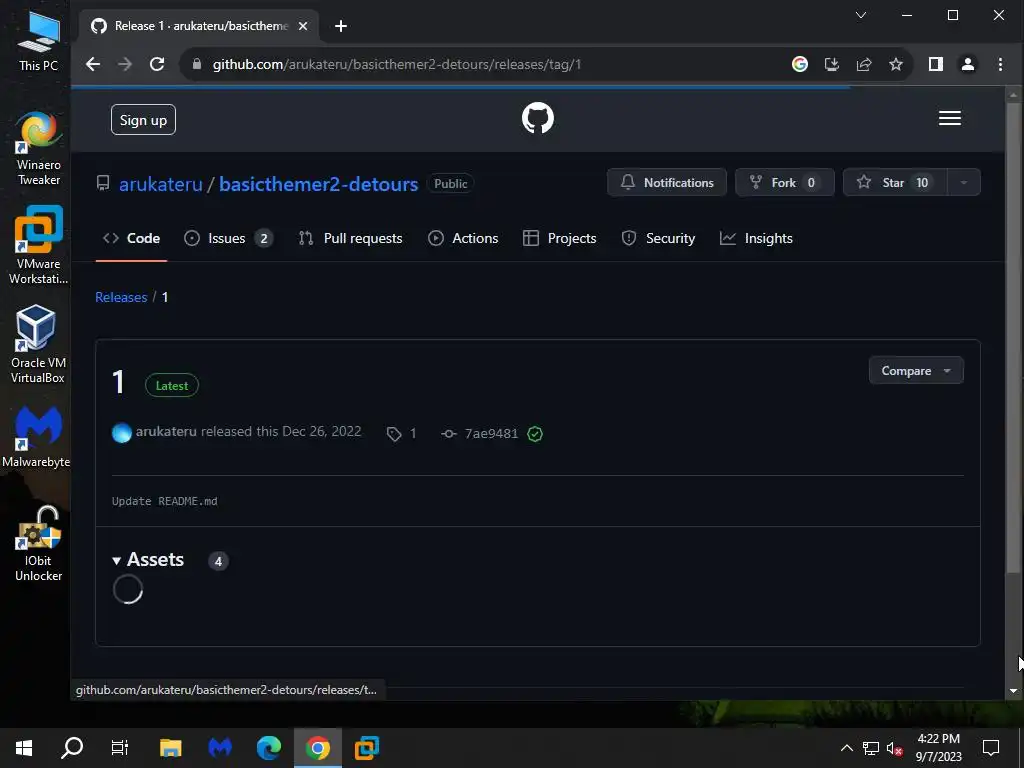Click the page vertical scrollbar thumb

click(x=1013, y=336)
